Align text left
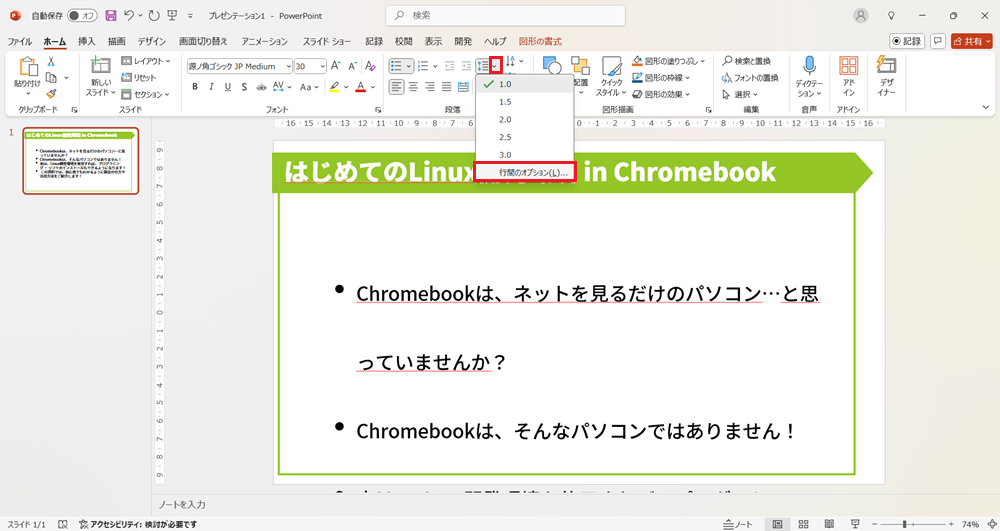 click(x=397, y=87)
